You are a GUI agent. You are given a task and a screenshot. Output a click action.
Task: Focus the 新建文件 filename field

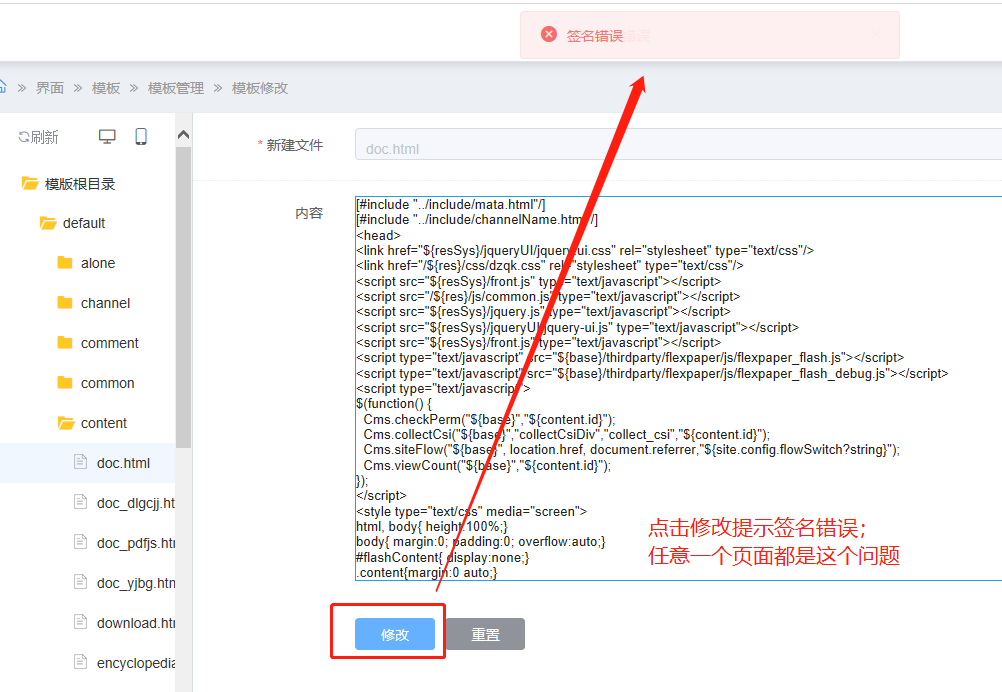(678, 144)
